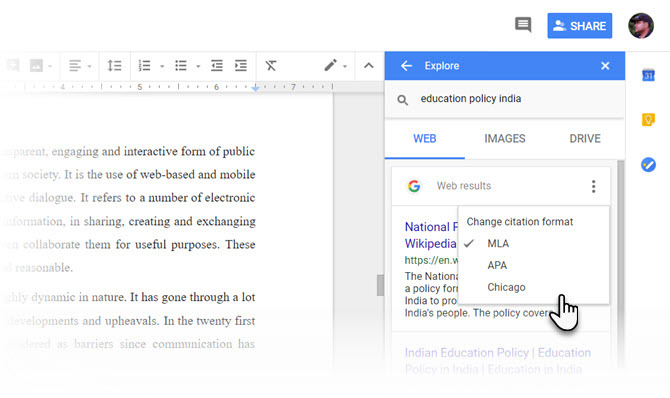Click the Explore search magnifier icon
The width and height of the screenshot is (670, 398).
403,100
